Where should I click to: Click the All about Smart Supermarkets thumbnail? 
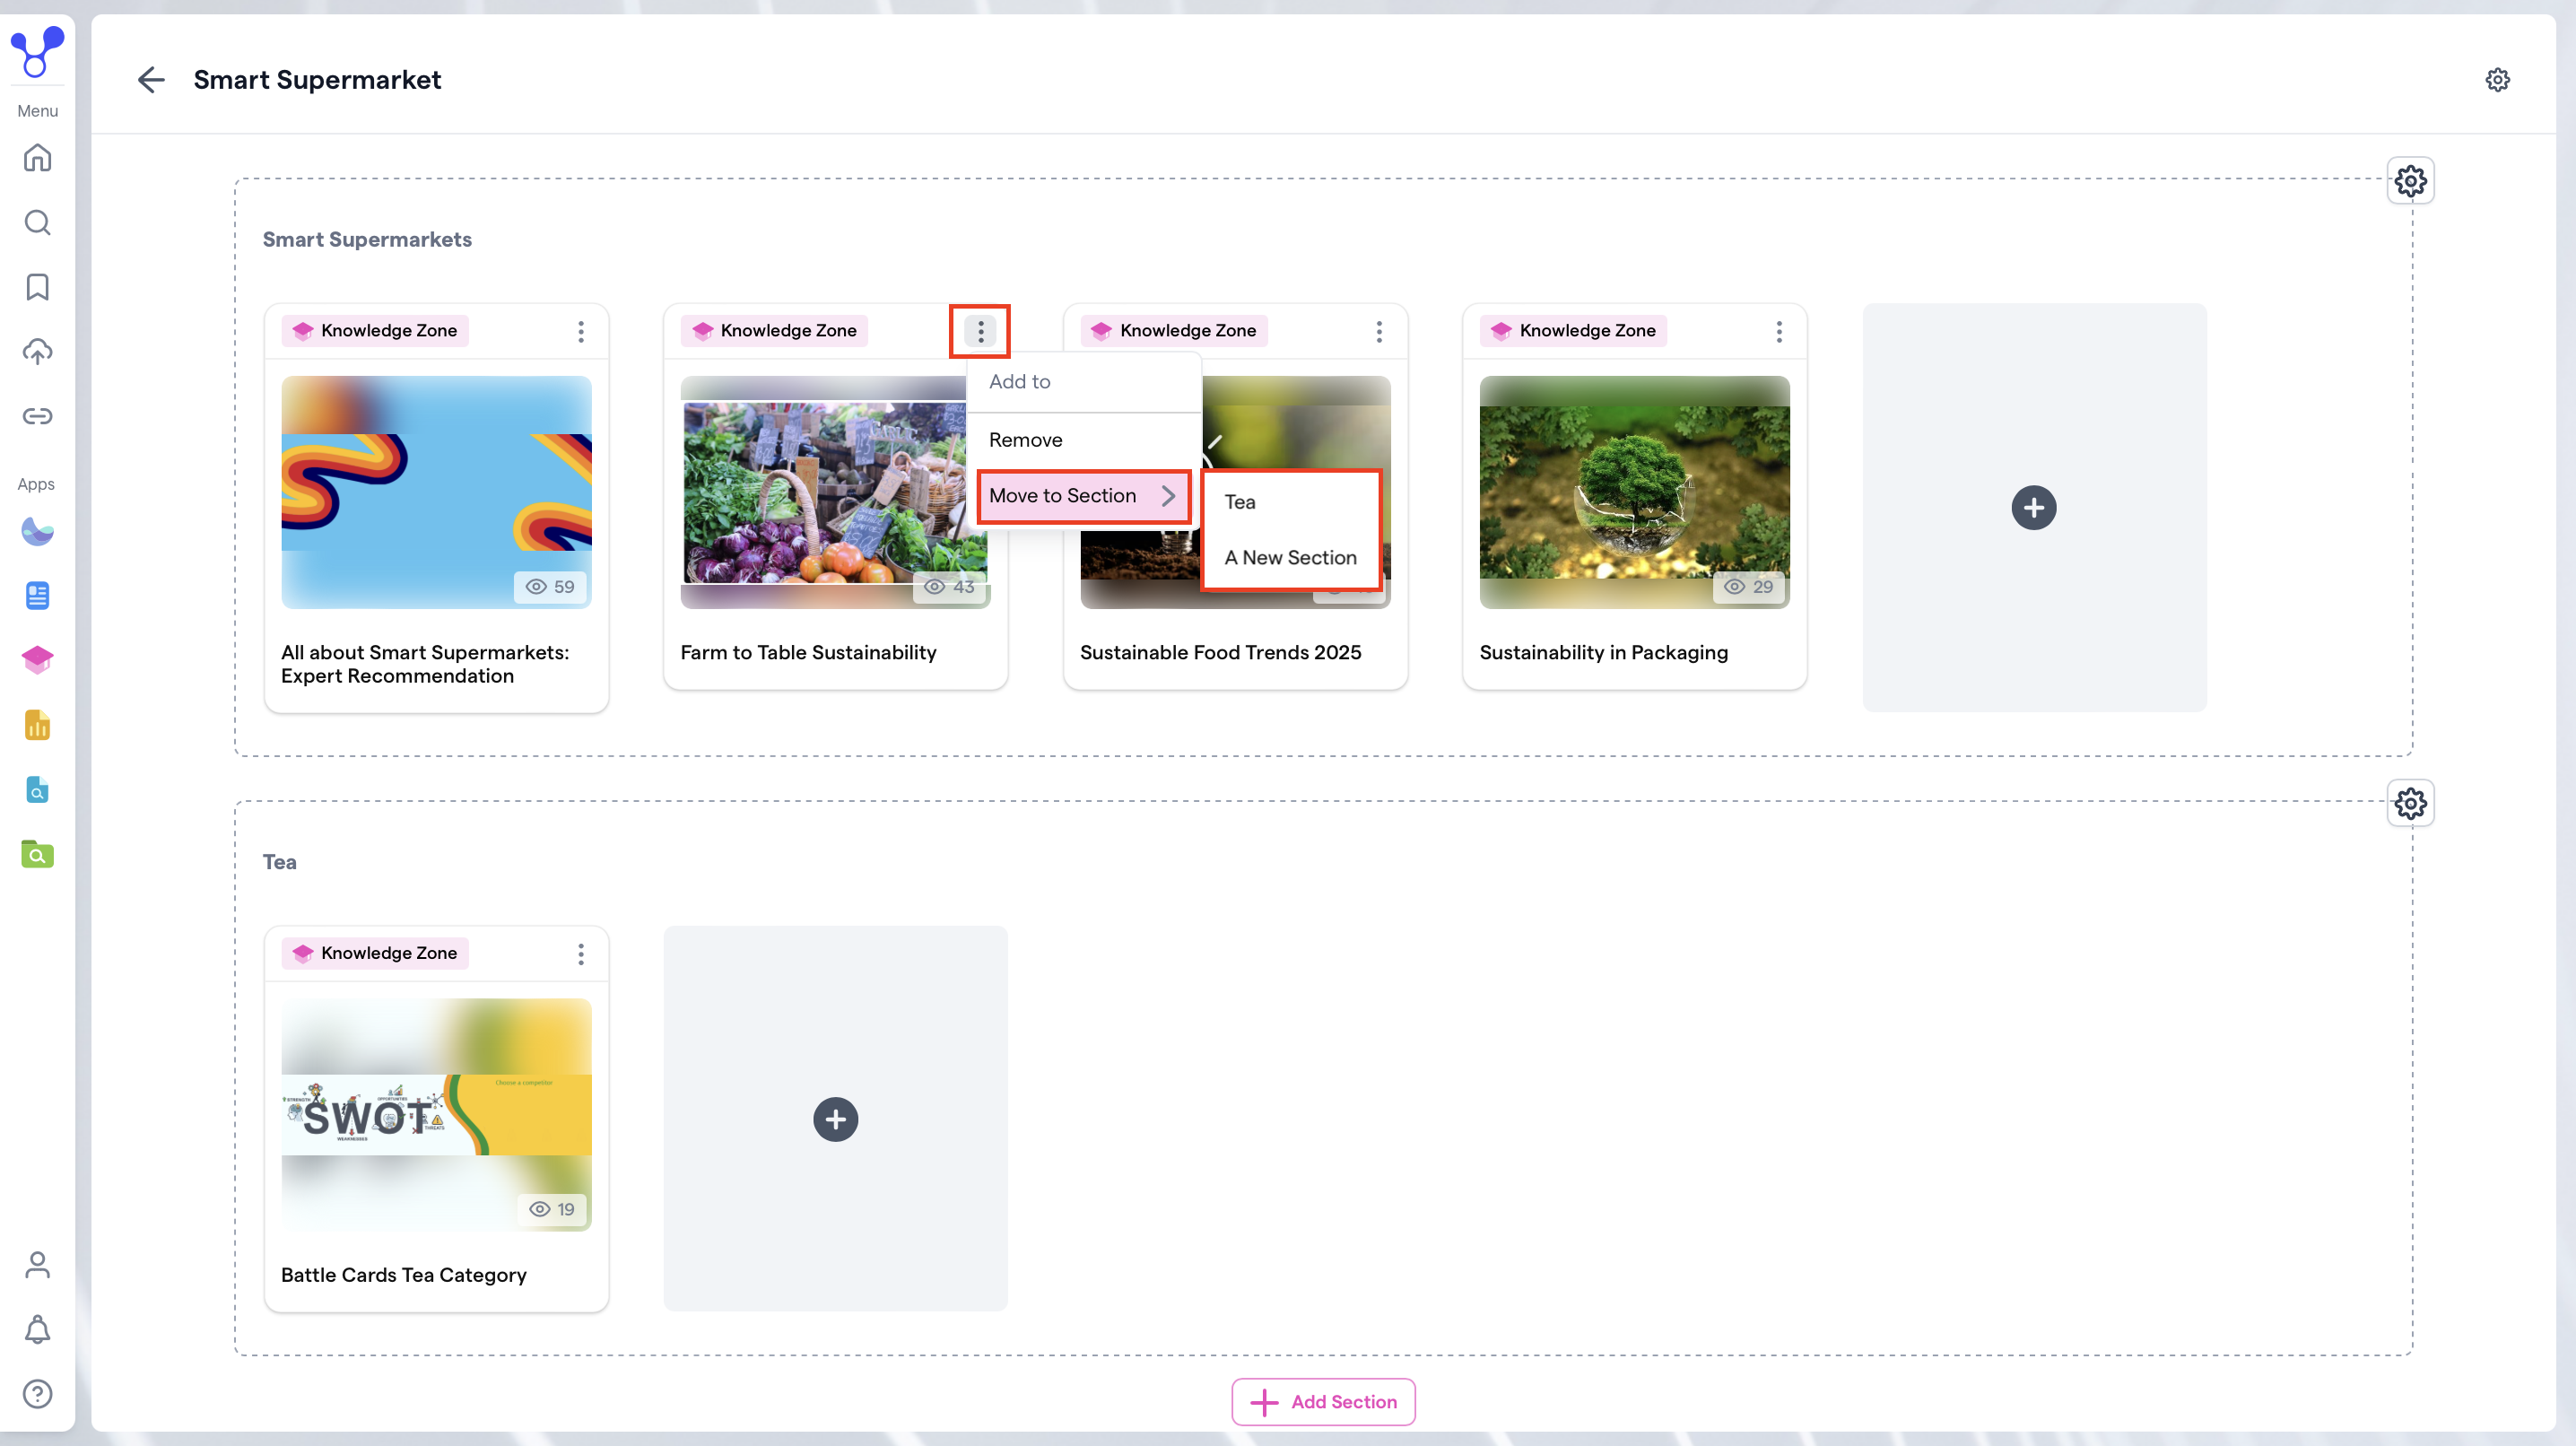coord(436,492)
